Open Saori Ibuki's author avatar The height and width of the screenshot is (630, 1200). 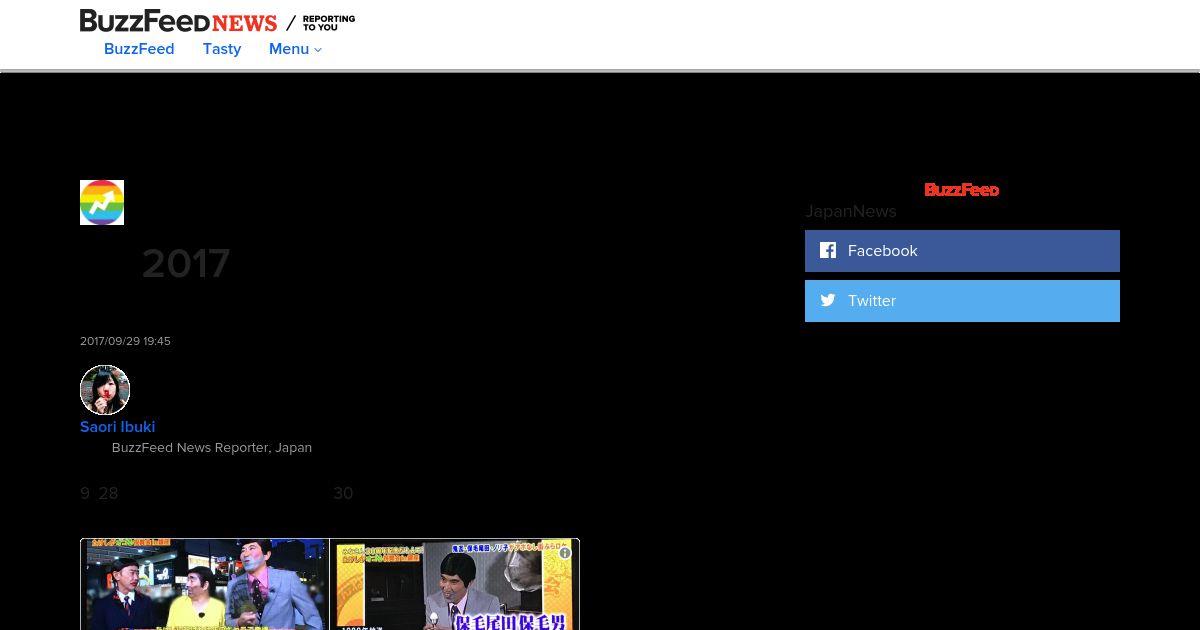[105, 390]
